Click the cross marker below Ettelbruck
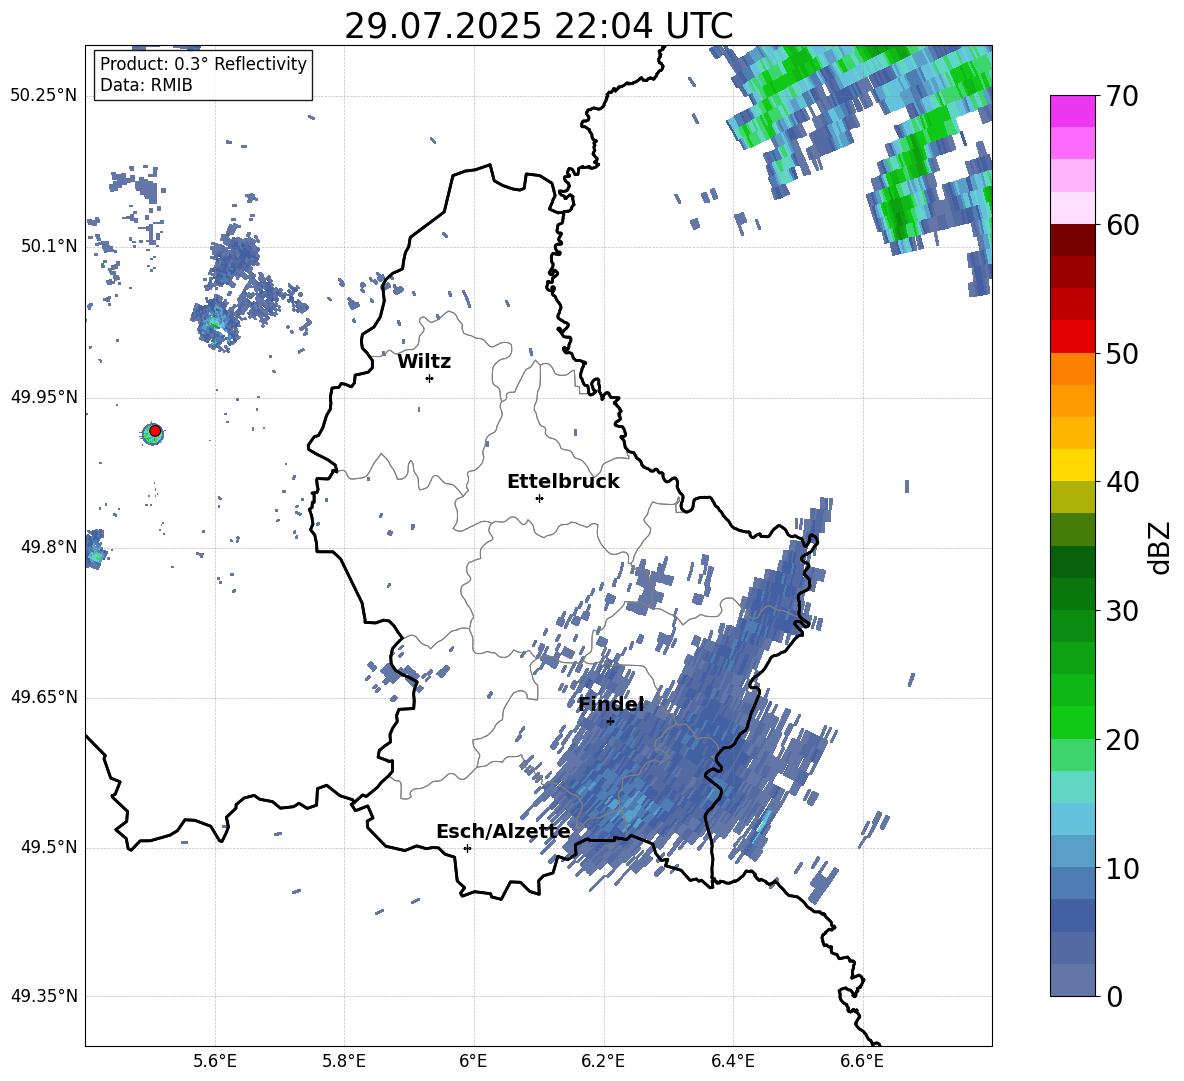Image resolution: width=1184 pixels, height=1081 pixels. point(539,498)
